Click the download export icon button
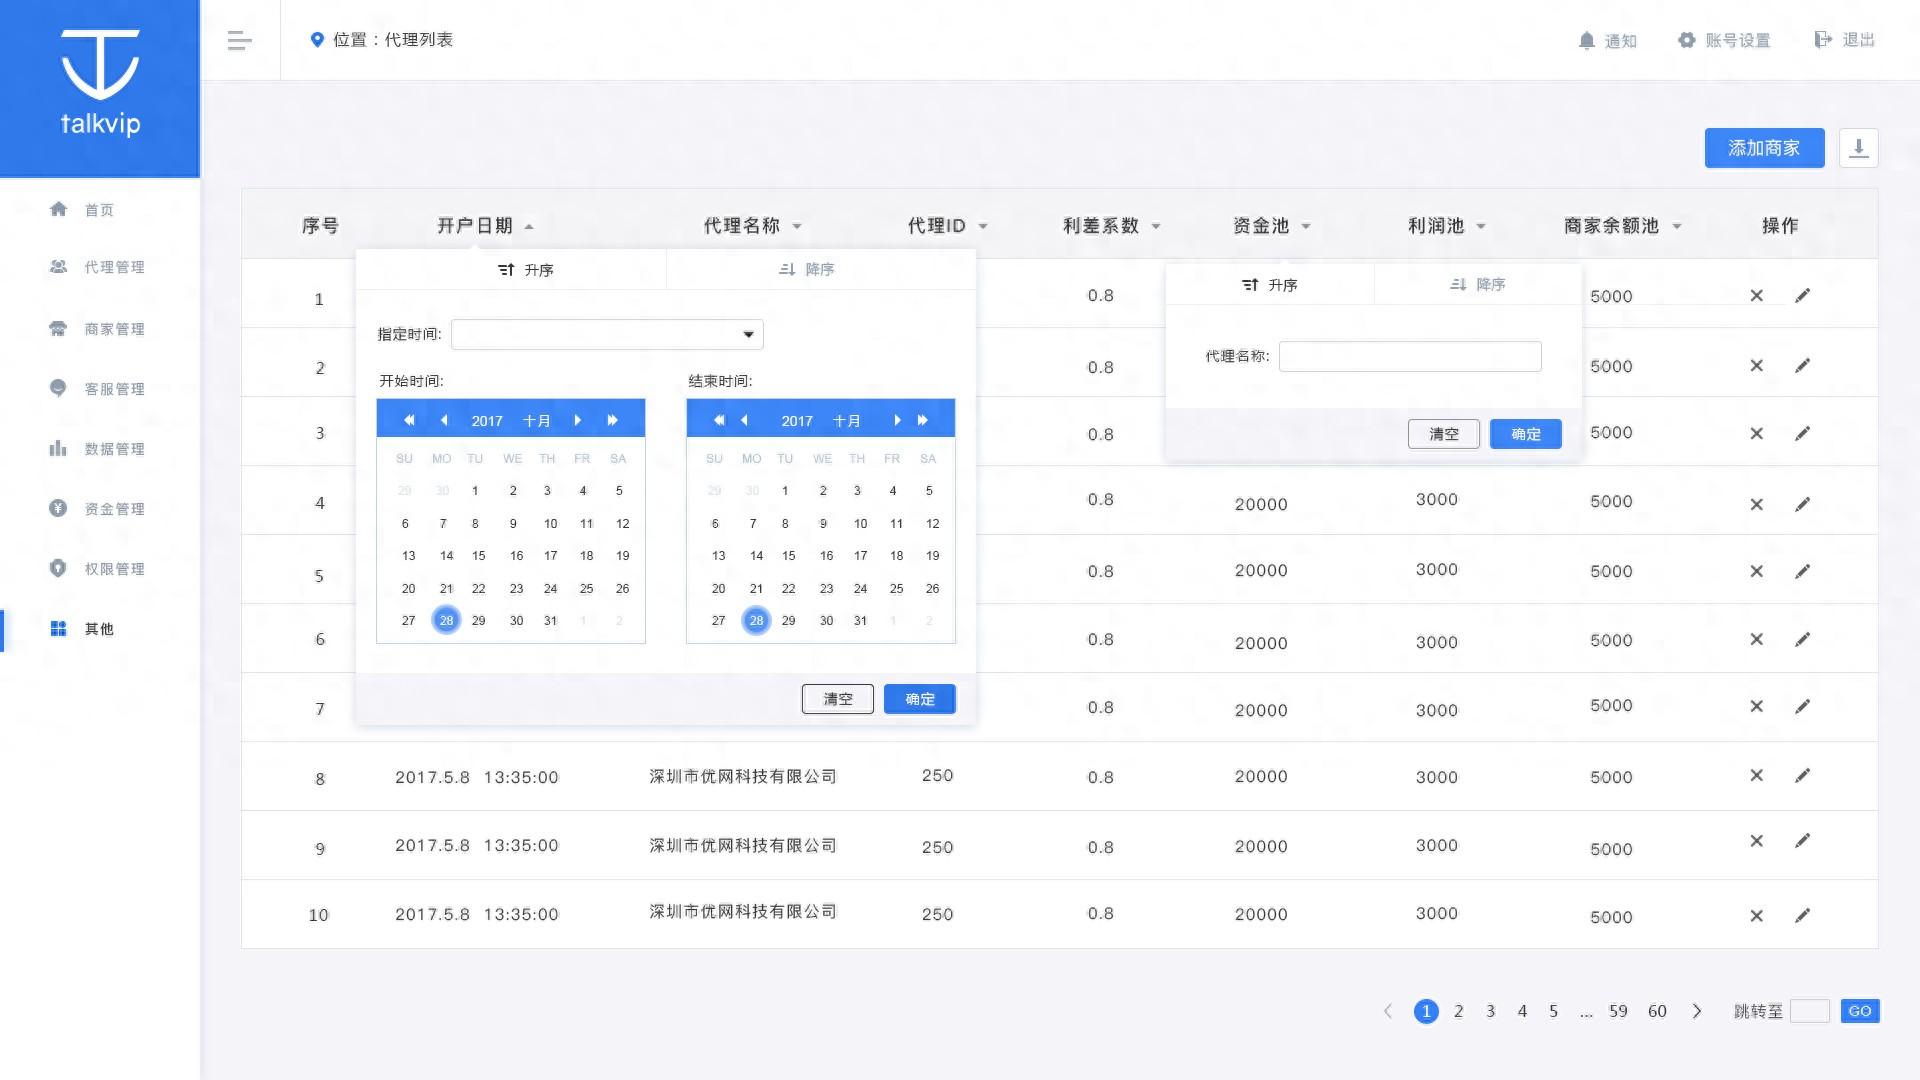Viewport: 1920px width, 1080px height. (1858, 148)
